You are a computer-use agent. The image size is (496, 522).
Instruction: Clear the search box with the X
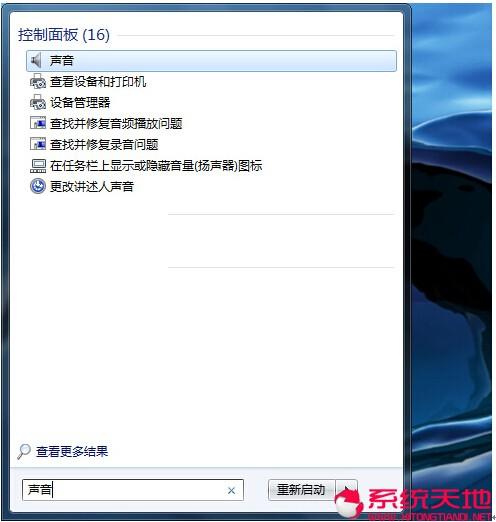tap(231, 490)
